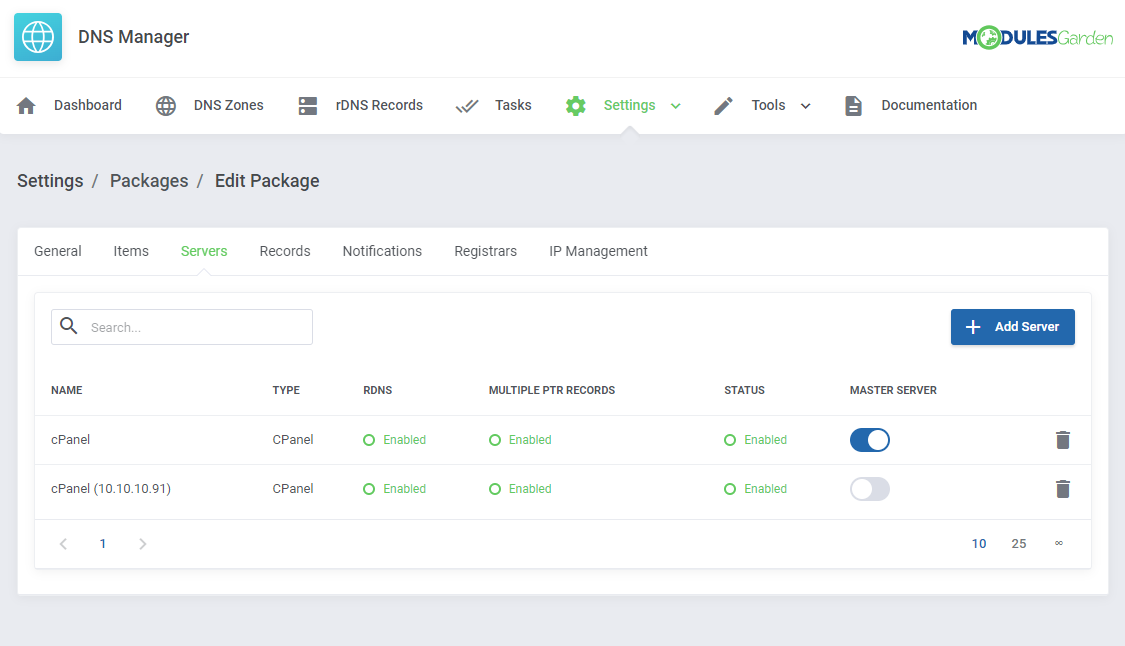The height and width of the screenshot is (646, 1125).
Task: Open Documentation page
Action: [929, 105]
